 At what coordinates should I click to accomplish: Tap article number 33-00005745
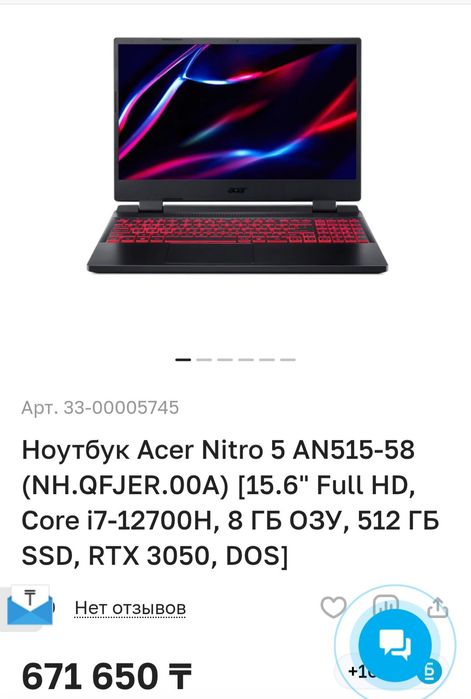[x=100, y=407]
